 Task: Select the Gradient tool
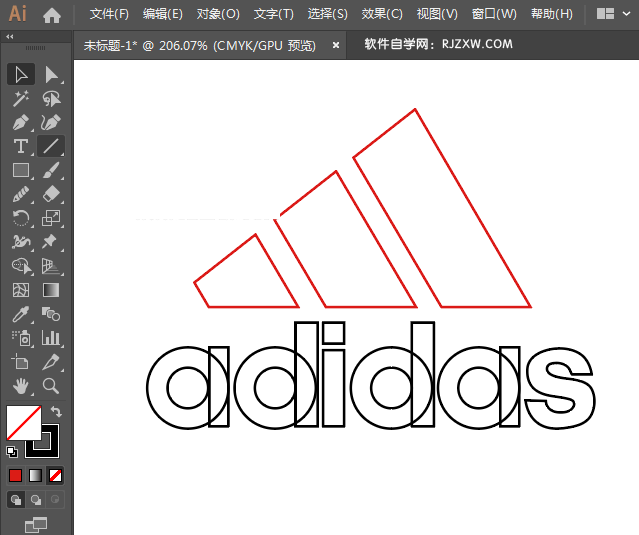pyautogui.click(x=51, y=290)
